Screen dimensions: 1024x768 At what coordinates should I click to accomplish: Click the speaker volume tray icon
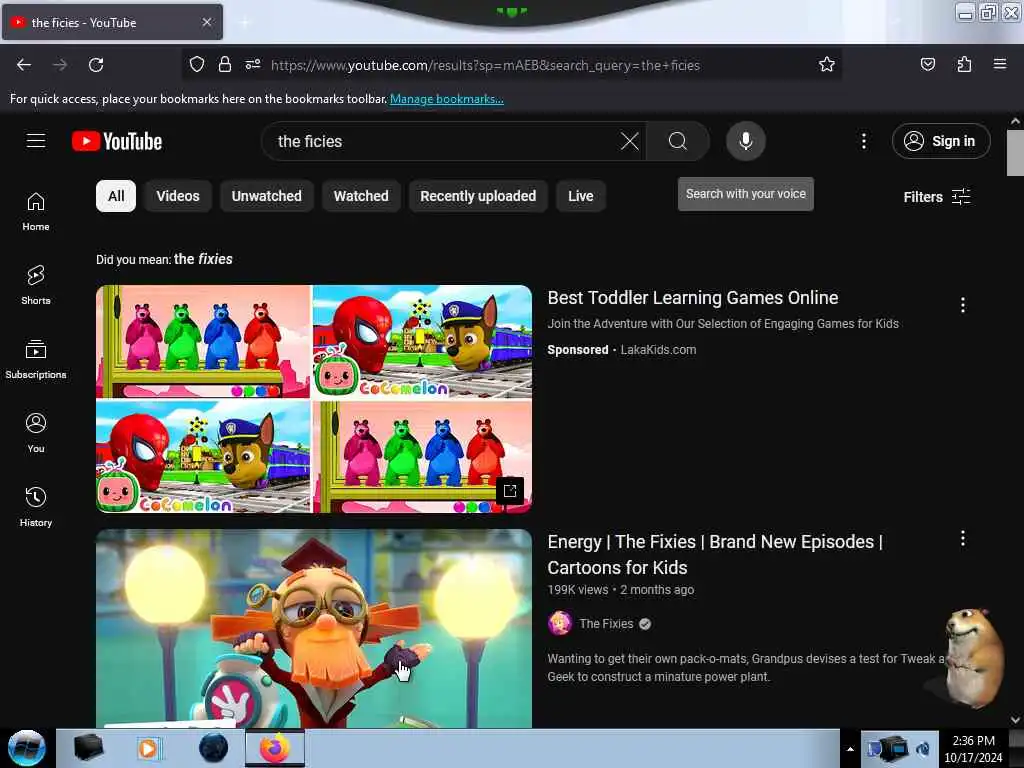tap(923, 749)
